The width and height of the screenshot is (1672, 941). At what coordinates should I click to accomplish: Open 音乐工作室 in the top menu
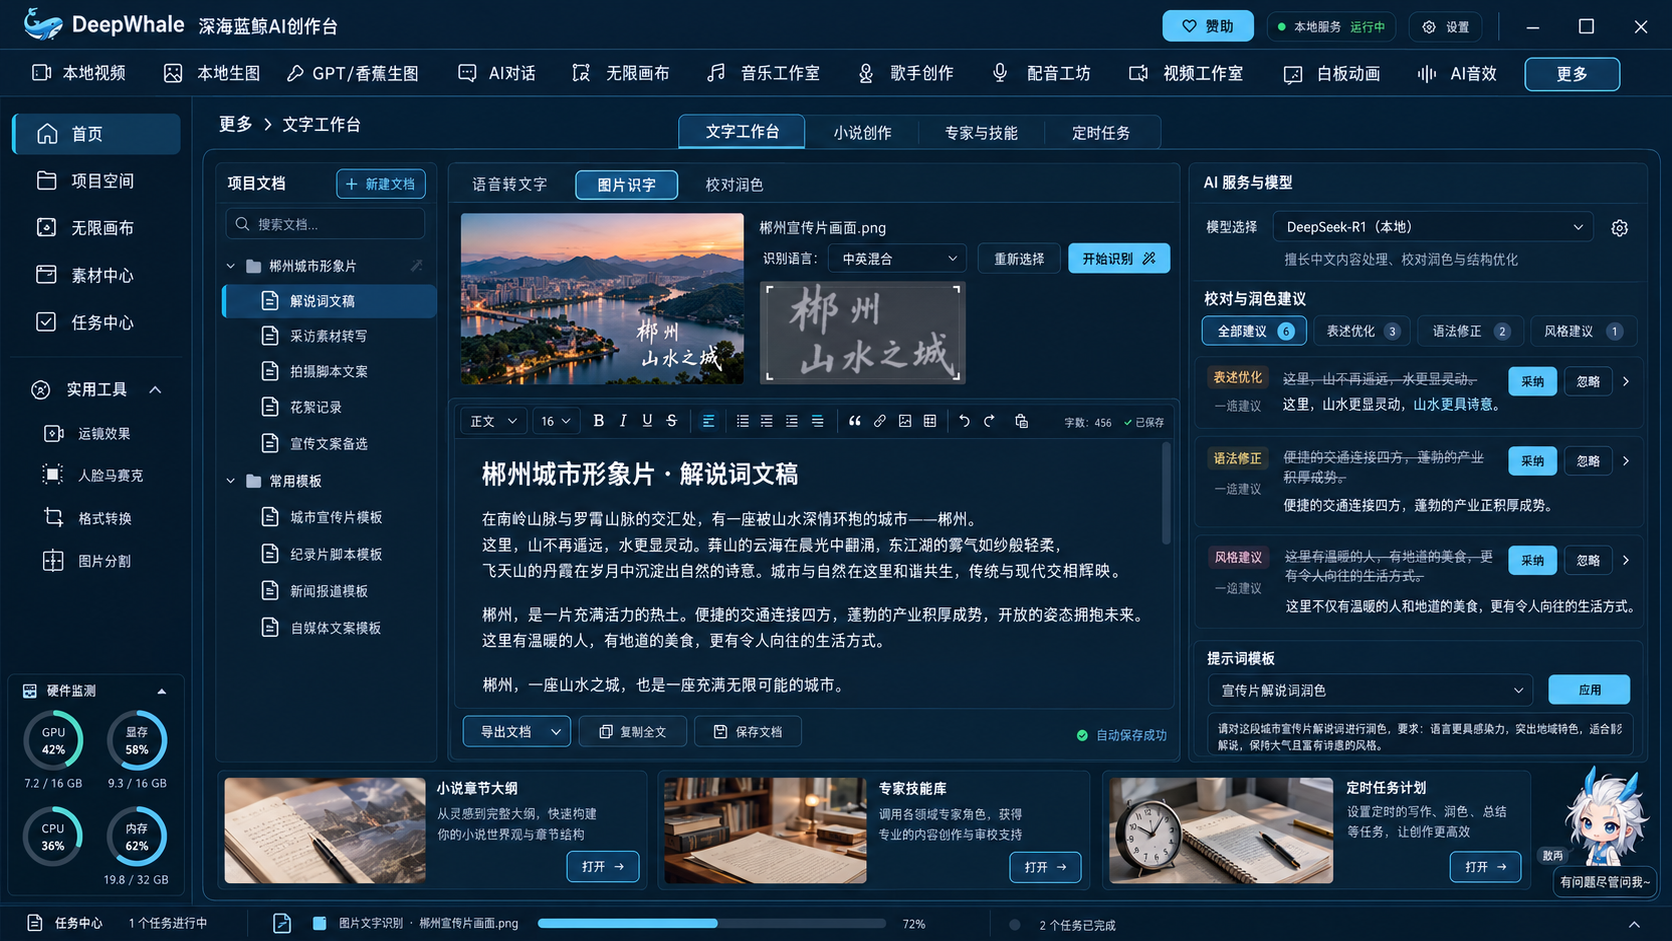pyautogui.click(x=764, y=73)
